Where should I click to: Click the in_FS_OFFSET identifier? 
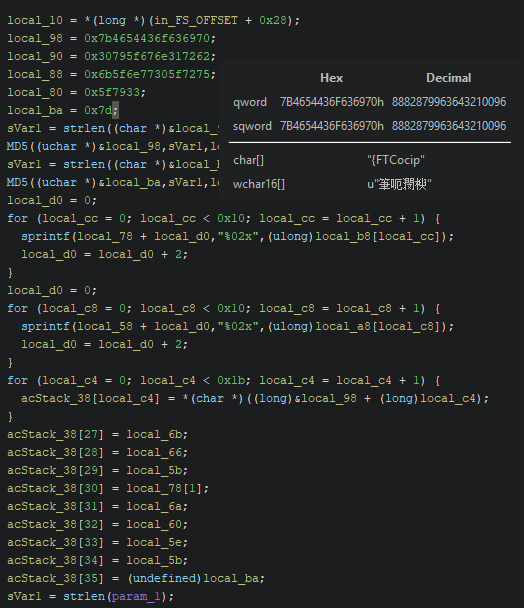[x=196, y=21]
